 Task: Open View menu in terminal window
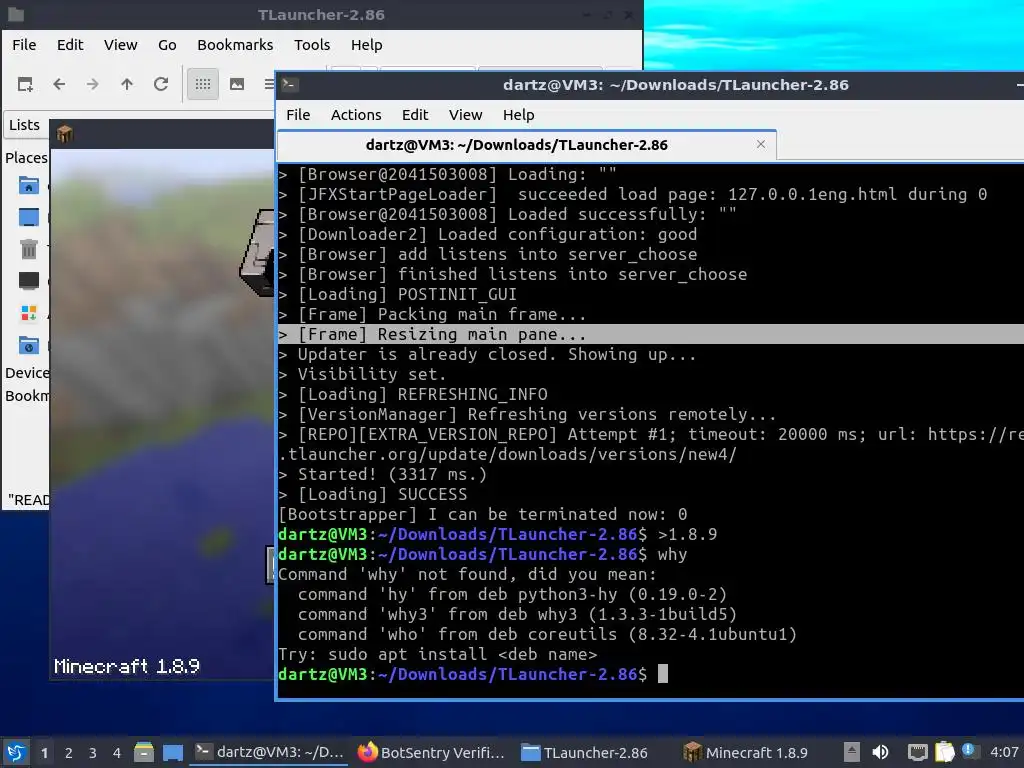465,115
